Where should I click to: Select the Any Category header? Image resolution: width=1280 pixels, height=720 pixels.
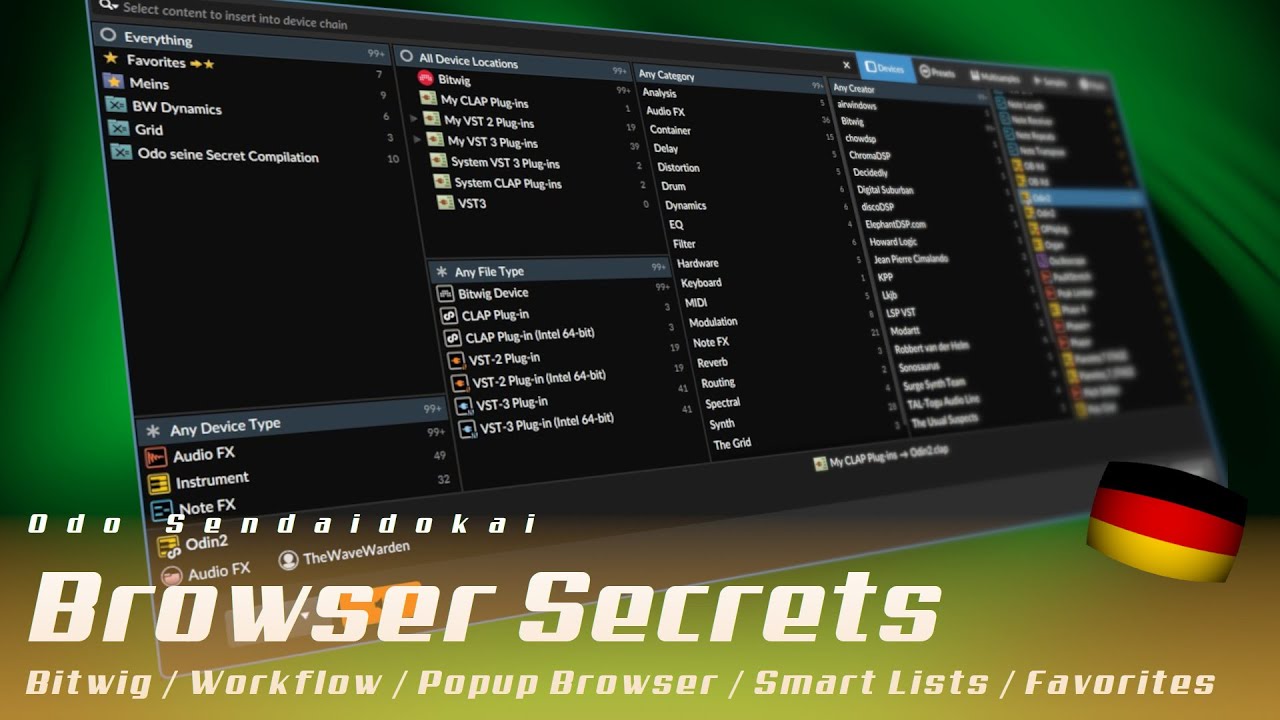coord(733,79)
